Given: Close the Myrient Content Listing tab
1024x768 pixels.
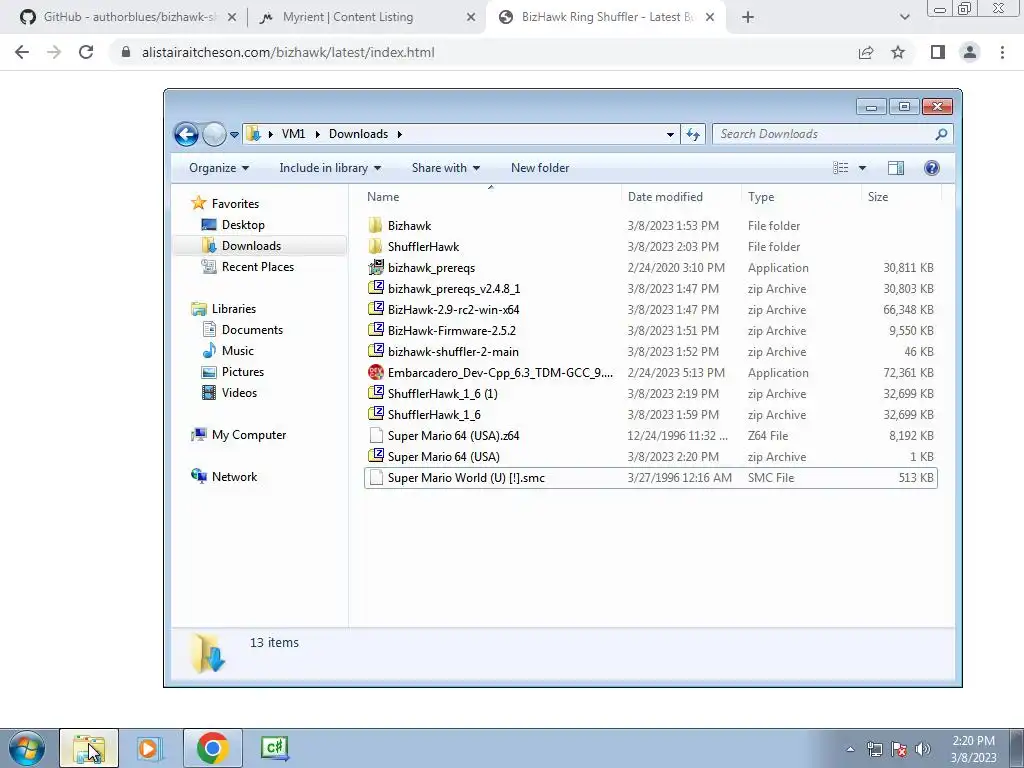Looking at the screenshot, I should [471, 17].
